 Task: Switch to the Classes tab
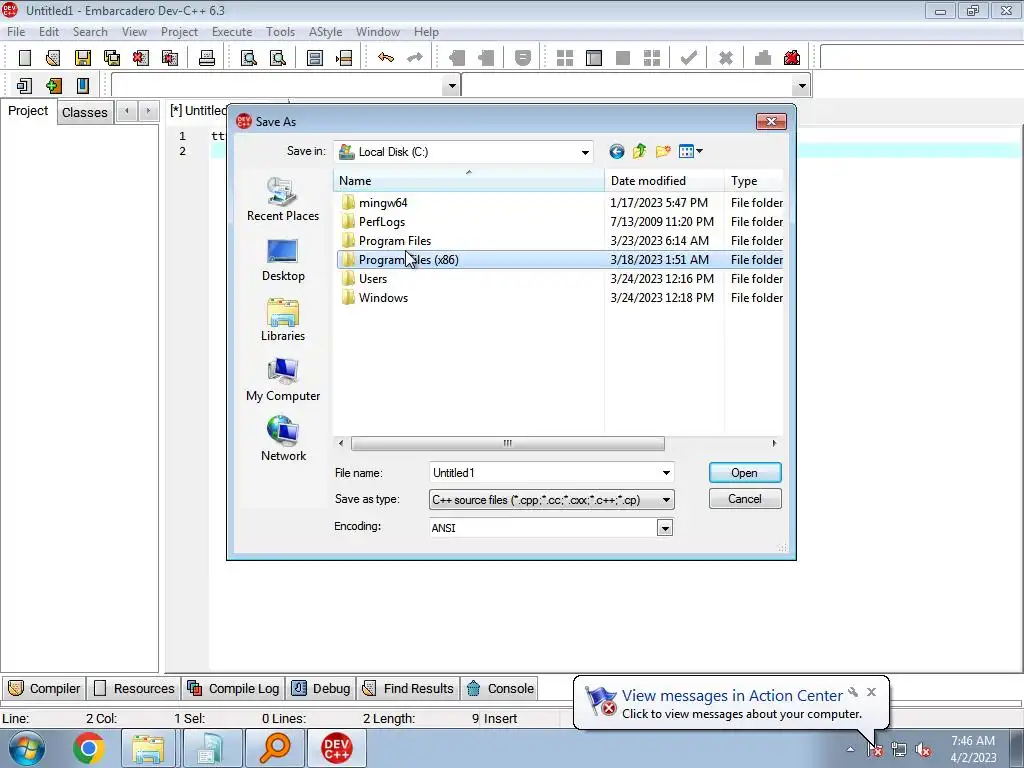(84, 112)
